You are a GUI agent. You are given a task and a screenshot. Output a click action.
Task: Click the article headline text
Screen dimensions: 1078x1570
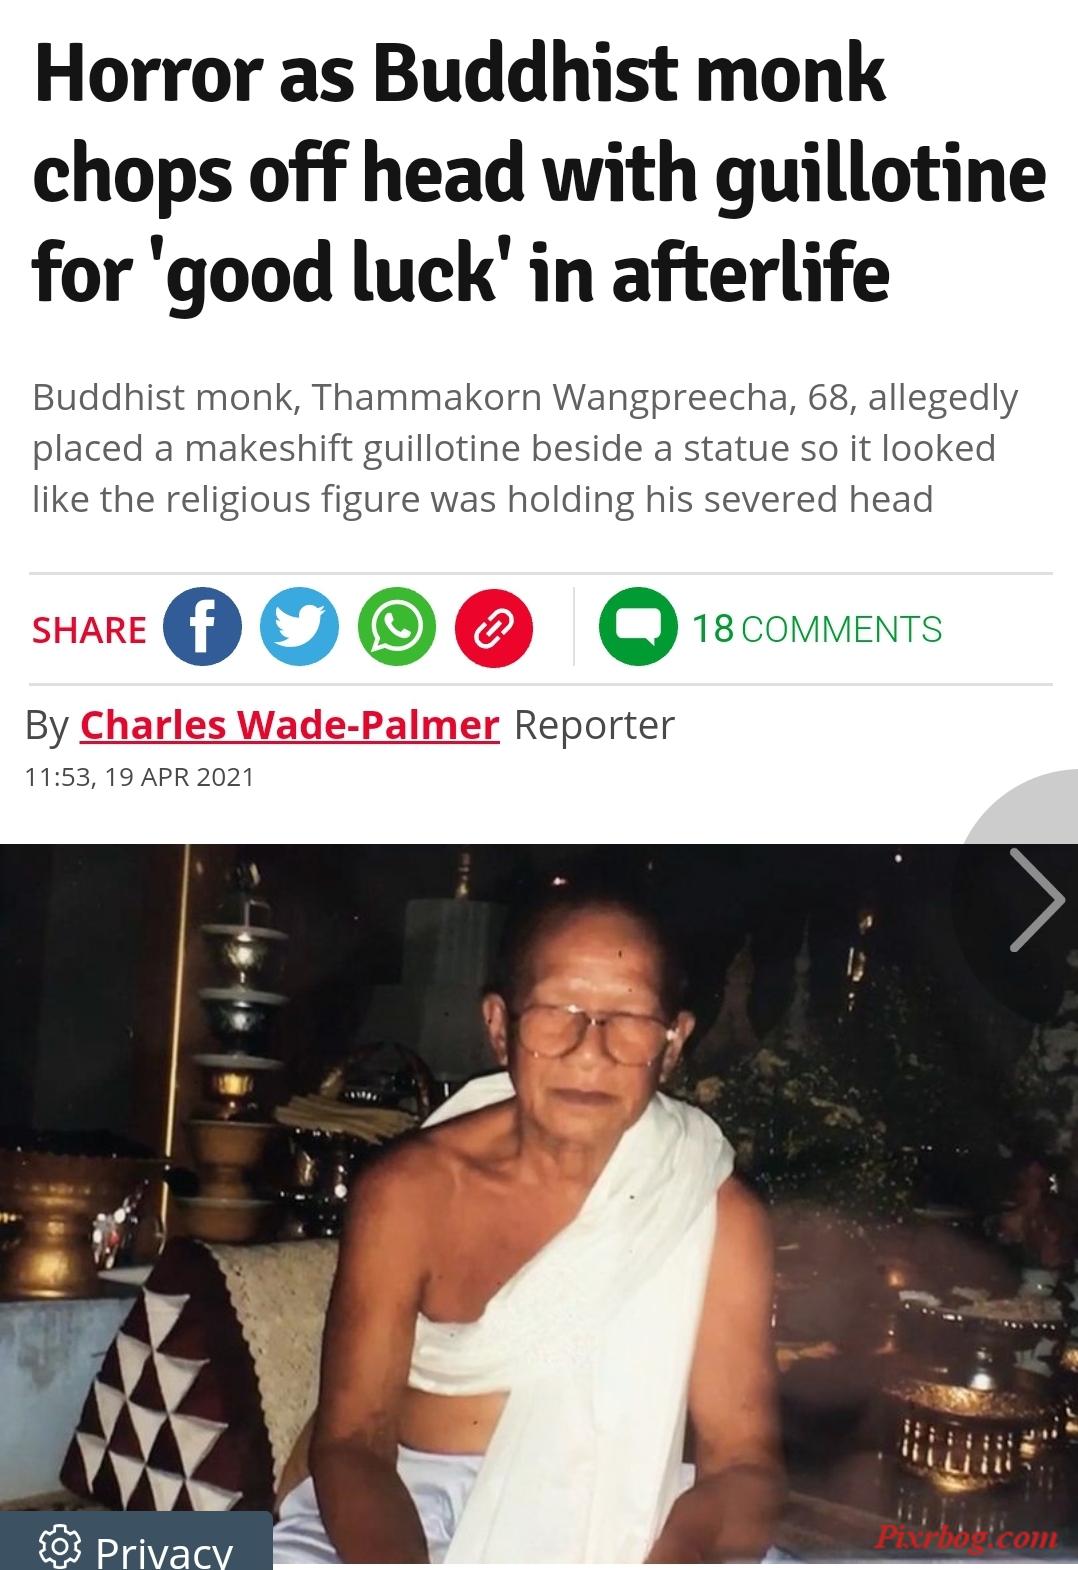point(539,175)
